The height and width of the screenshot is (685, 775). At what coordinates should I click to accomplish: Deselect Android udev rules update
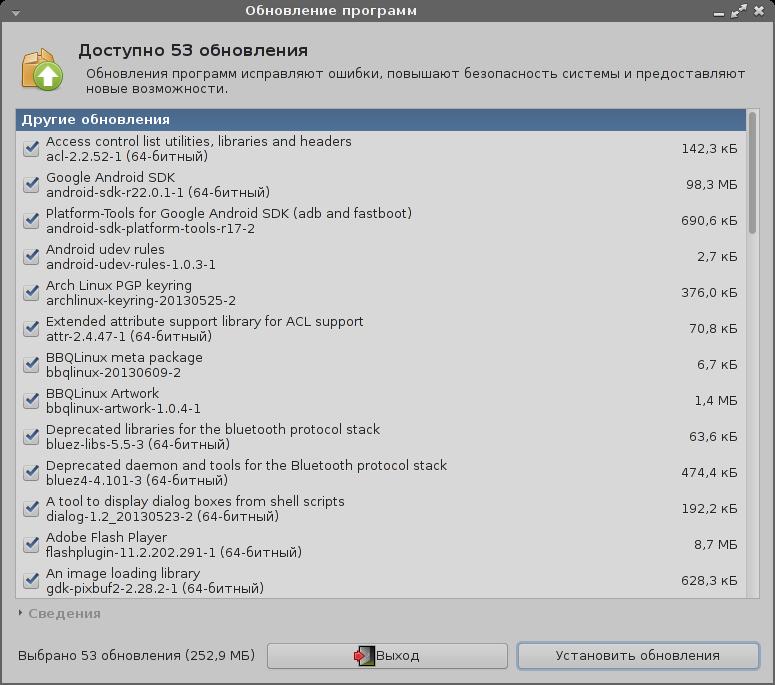[x=31, y=257]
